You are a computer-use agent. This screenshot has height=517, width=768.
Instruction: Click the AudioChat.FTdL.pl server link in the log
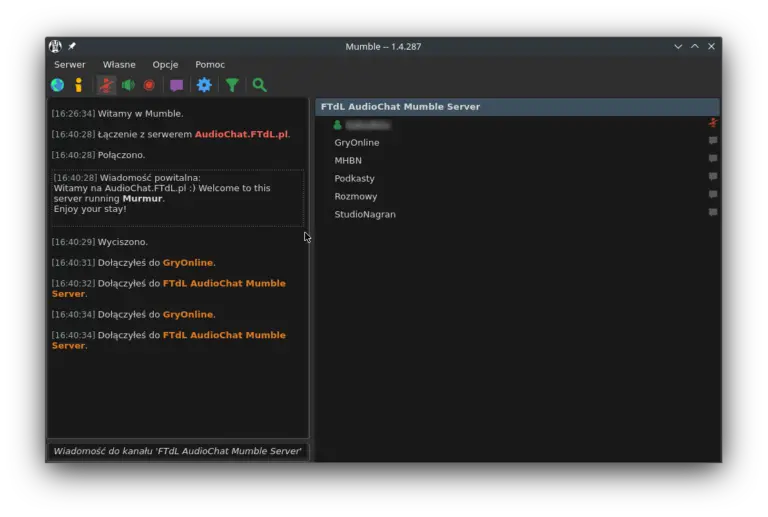pos(241,134)
